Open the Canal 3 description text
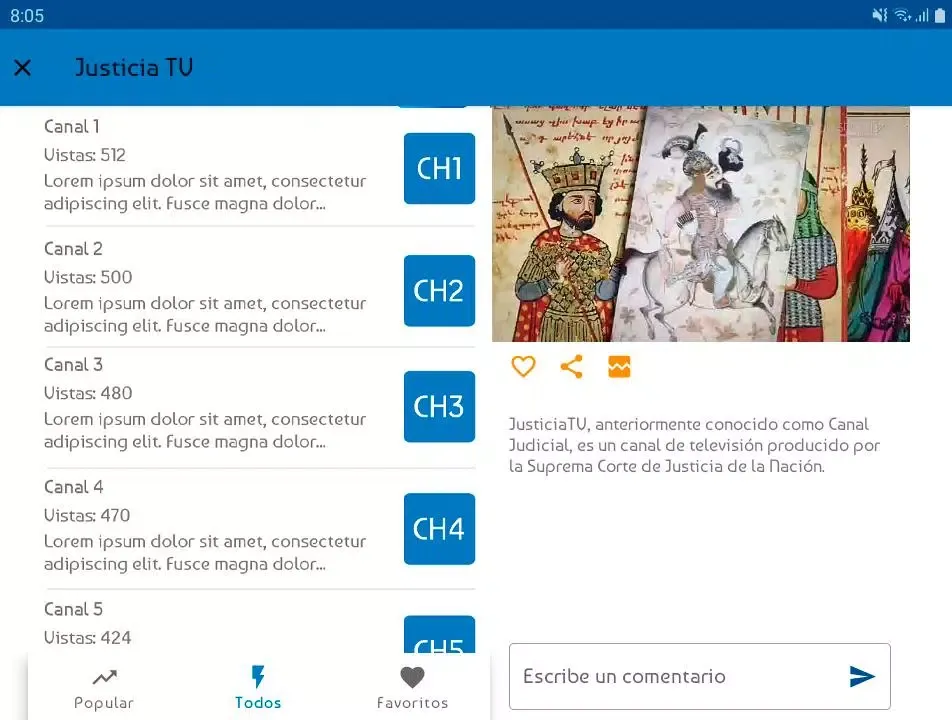The height and width of the screenshot is (720, 952). coord(205,430)
